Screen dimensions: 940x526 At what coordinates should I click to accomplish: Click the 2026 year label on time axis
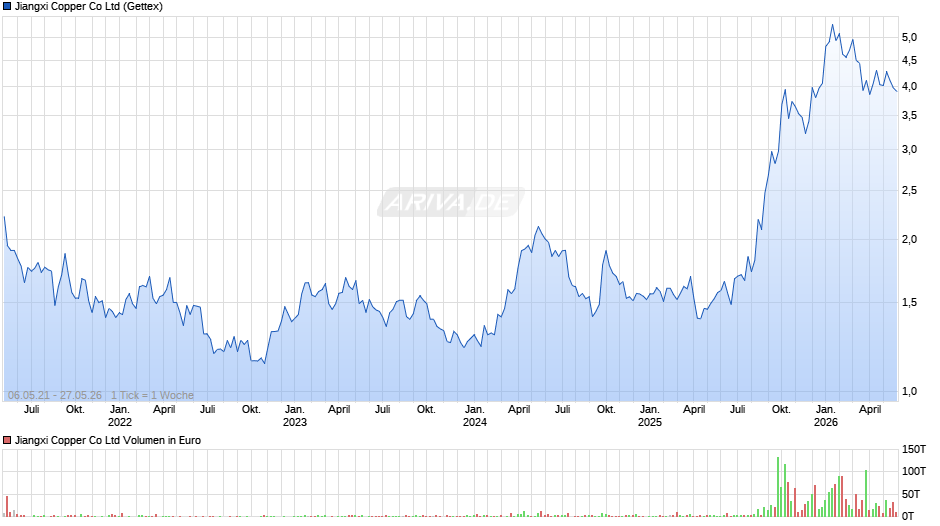click(825, 422)
